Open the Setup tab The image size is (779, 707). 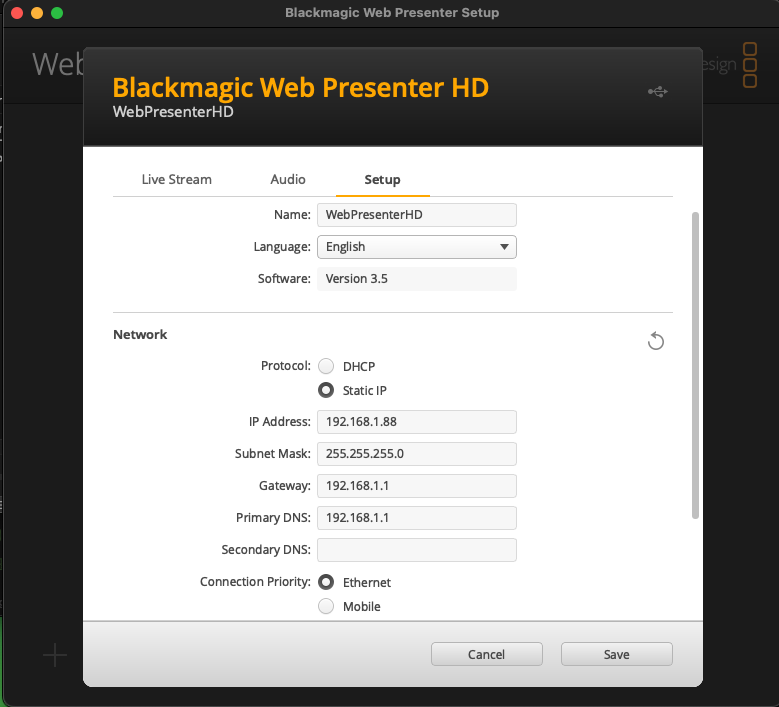coord(382,179)
